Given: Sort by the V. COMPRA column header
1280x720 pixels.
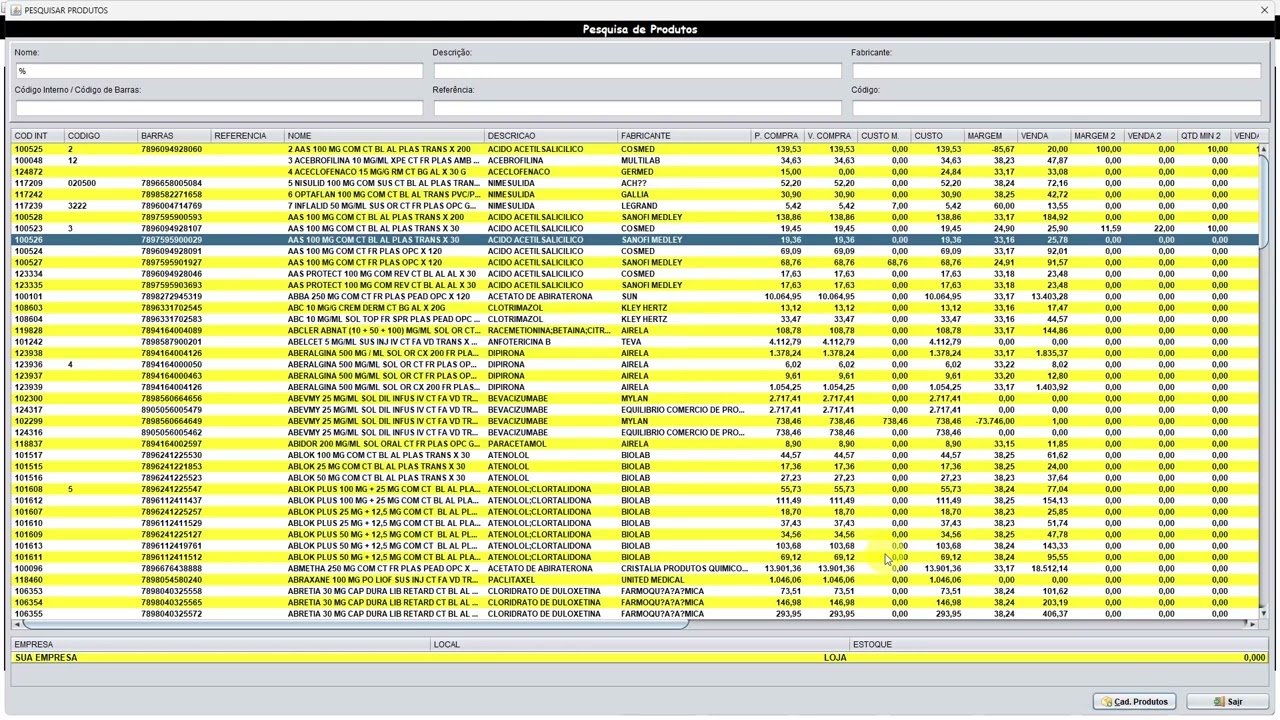Looking at the screenshot, I should coord(830,136).
